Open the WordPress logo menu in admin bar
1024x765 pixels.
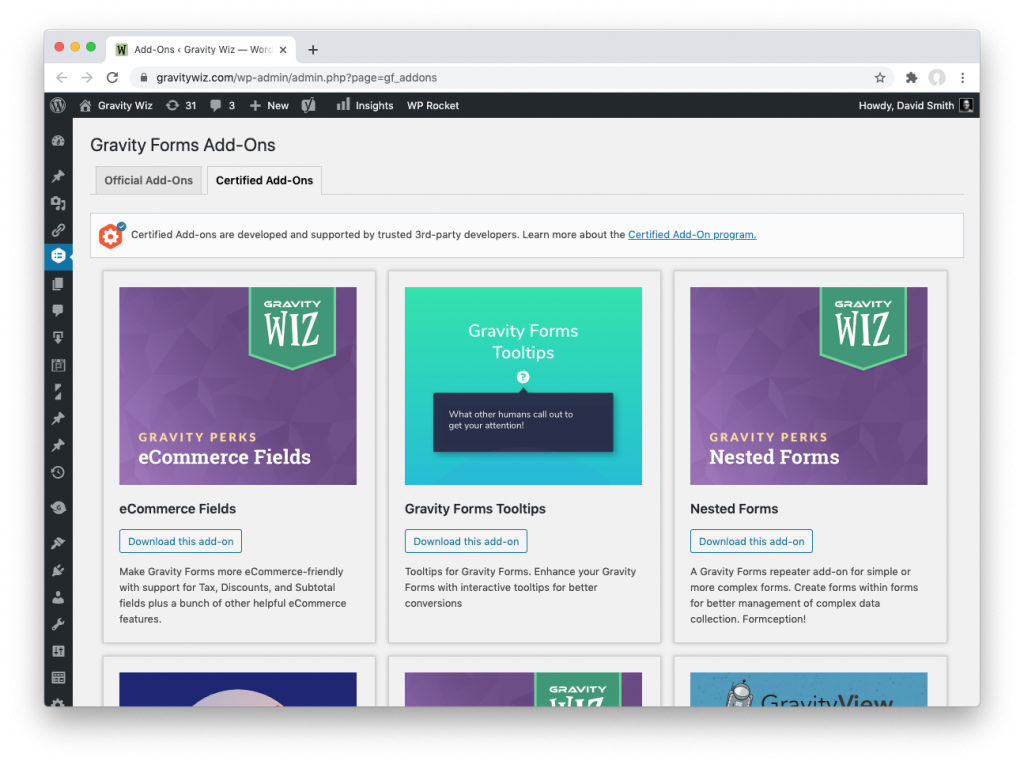pos(58,105)
